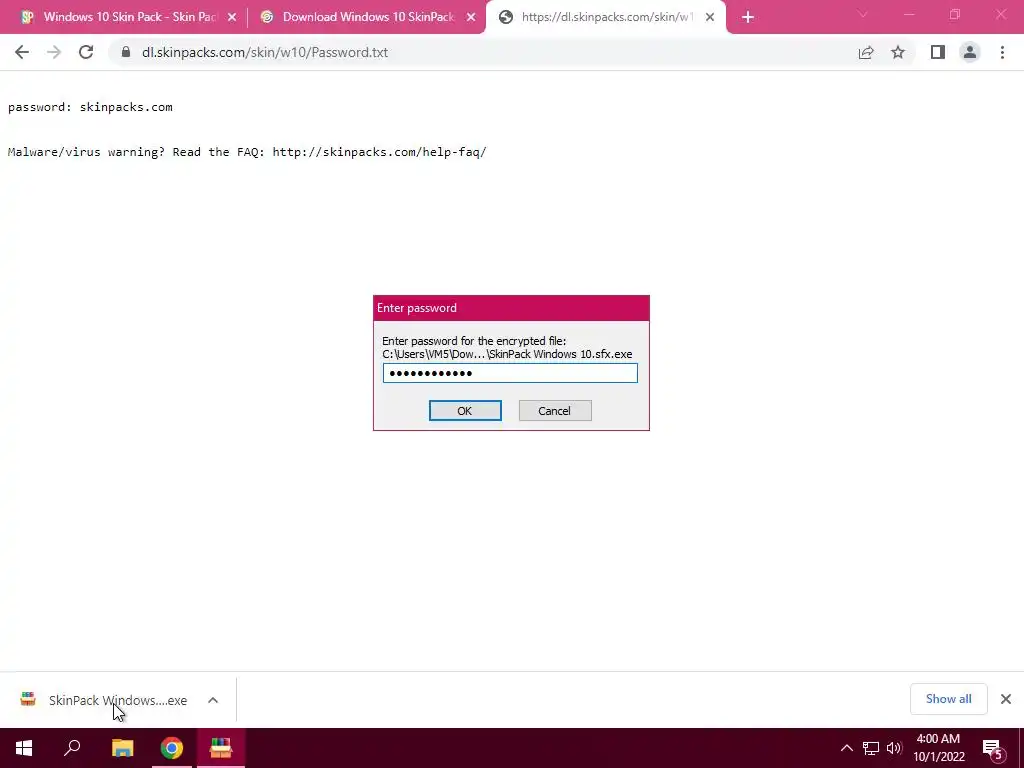Image resolution: width=1024 pixels, height=768 pixels.
Task: Switch to Download Windows 10 SkinPack tab
Action: [x=366, y=17]
